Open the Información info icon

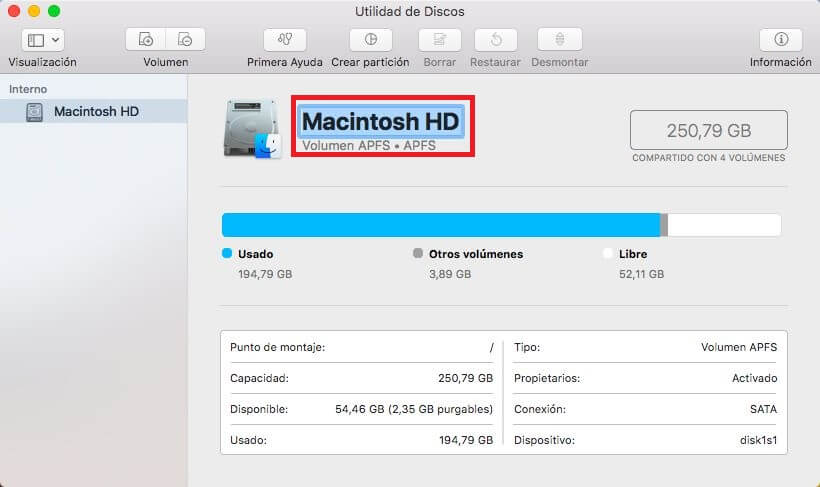coord(781,39)
